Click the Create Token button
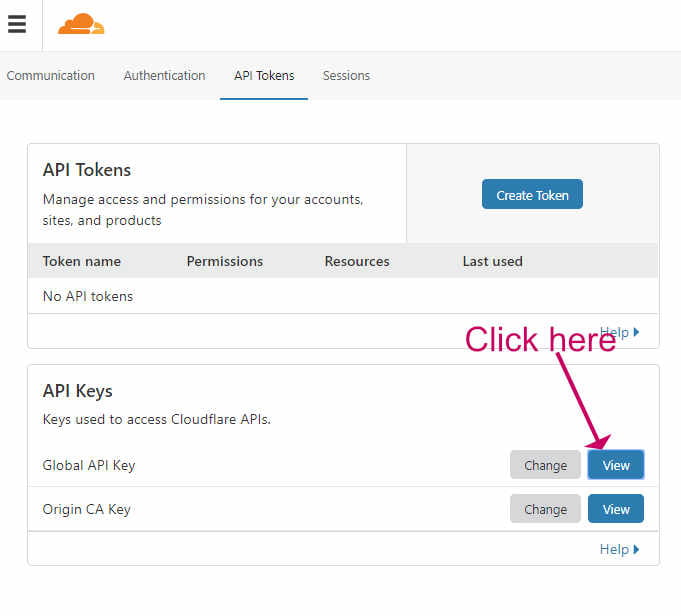The width and height of the screenshot is (681, 616). click(532, 194)
